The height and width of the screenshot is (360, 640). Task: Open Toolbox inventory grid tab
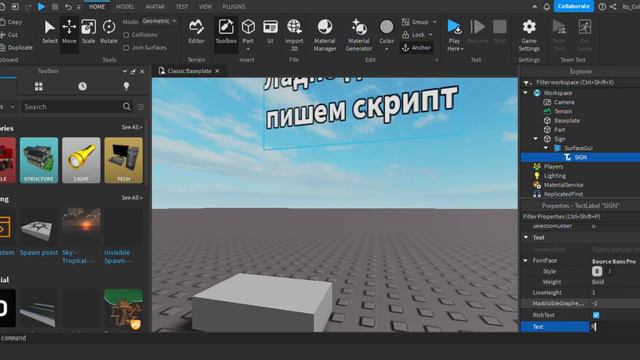39,86
